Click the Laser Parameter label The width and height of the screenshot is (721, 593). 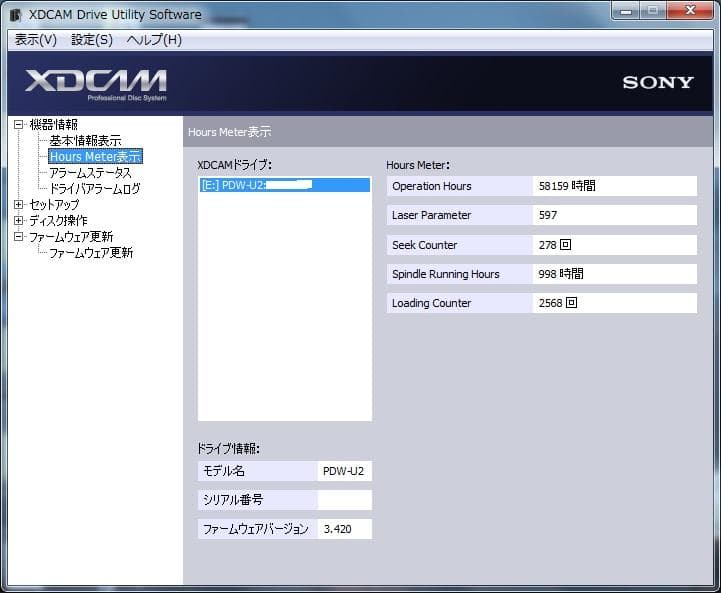(431, 215)
